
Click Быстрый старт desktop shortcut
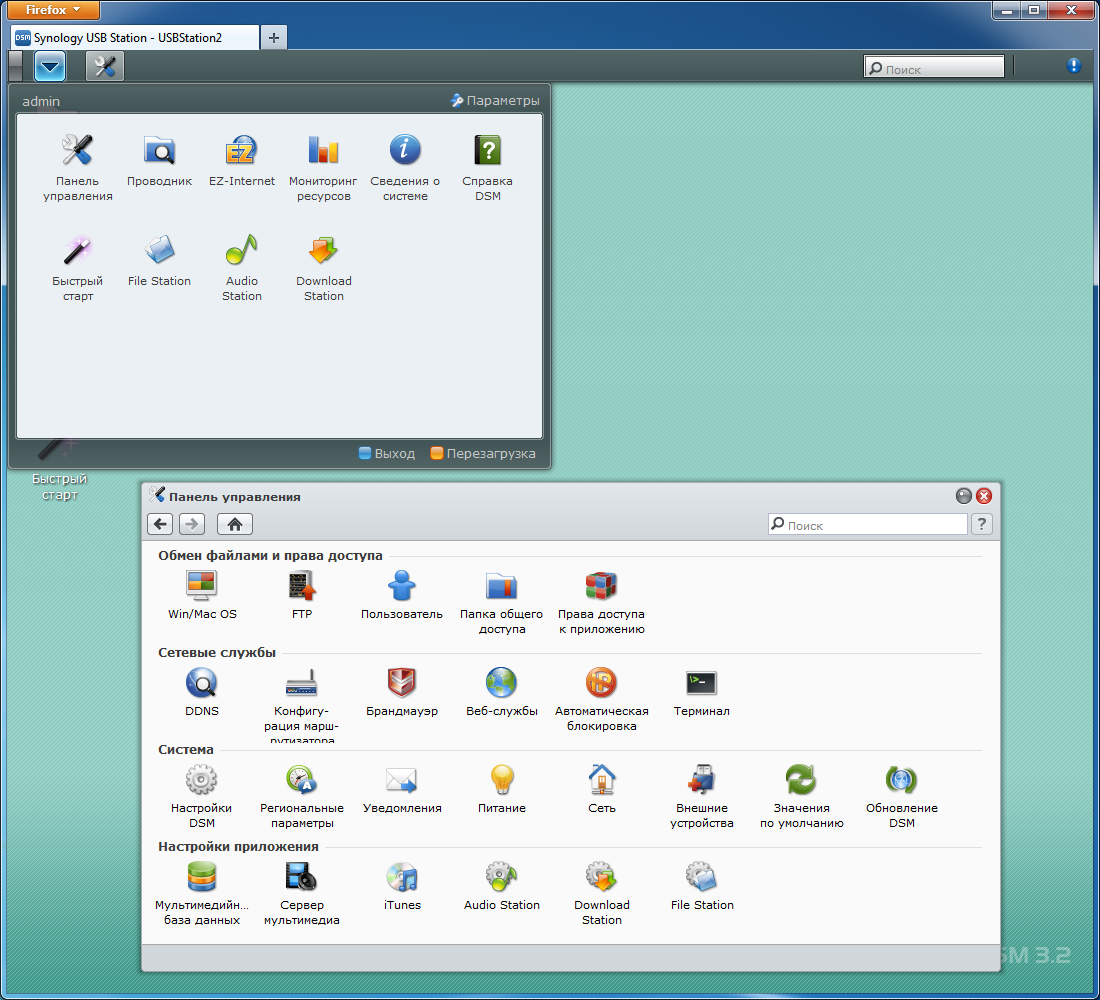click(x=60, y=468)
